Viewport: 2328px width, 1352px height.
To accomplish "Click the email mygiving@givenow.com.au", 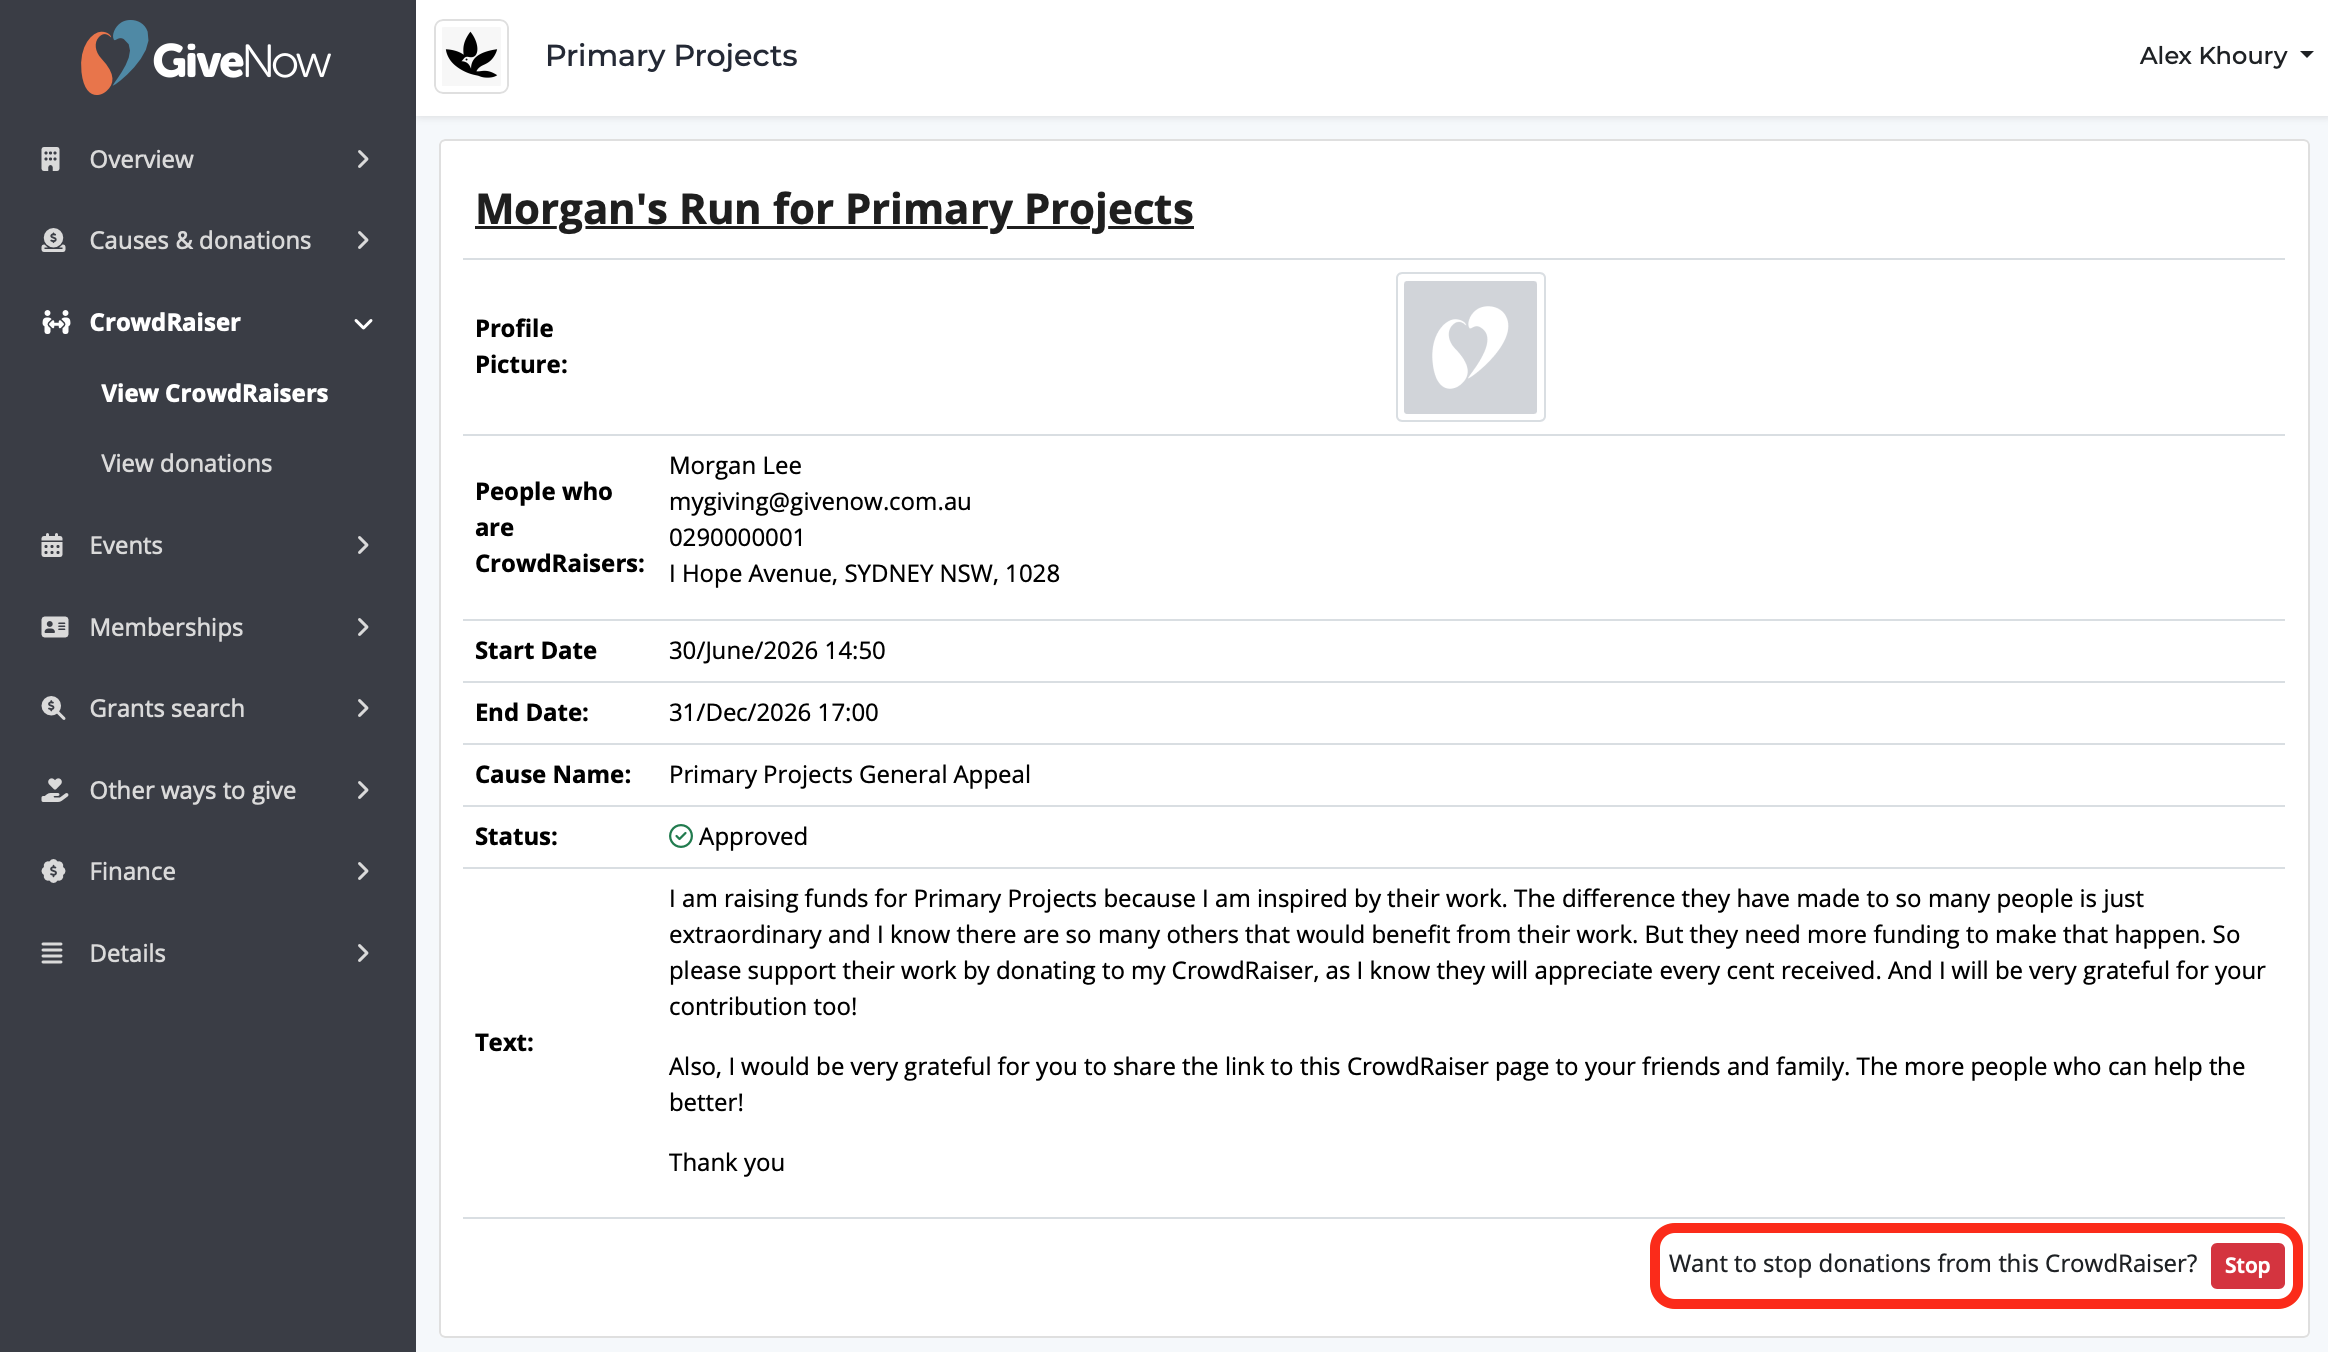I will (820, 501).
